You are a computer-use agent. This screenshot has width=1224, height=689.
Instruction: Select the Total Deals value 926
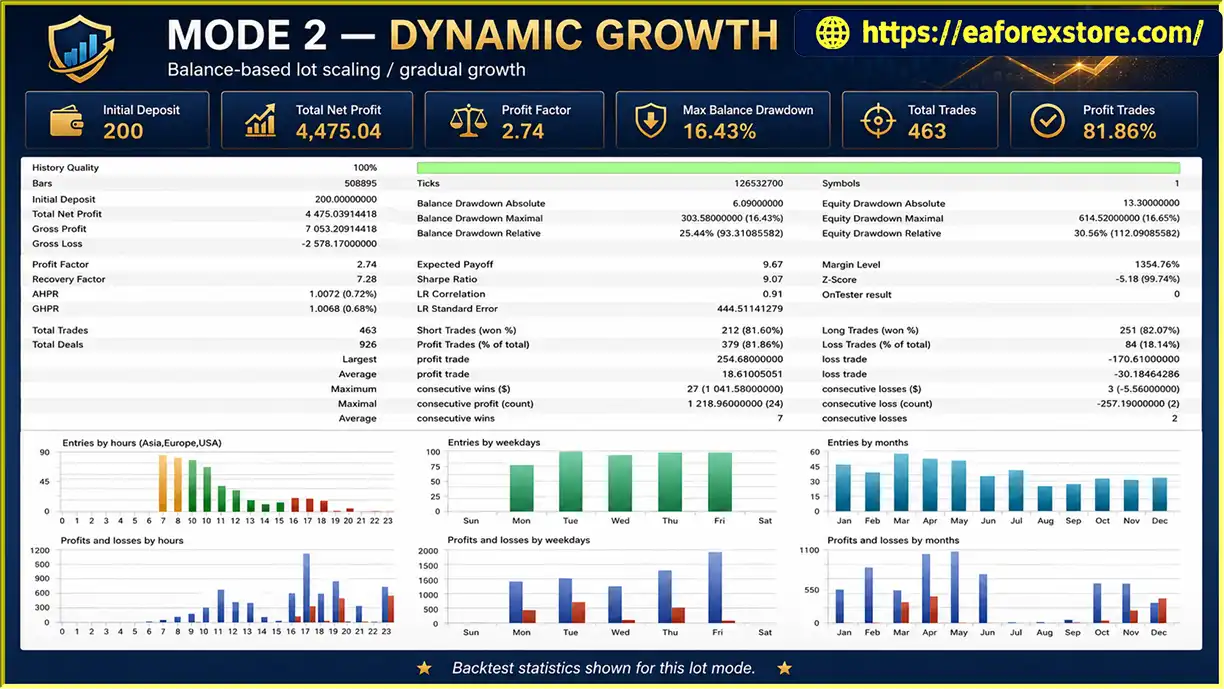click(x=368, y=345)
